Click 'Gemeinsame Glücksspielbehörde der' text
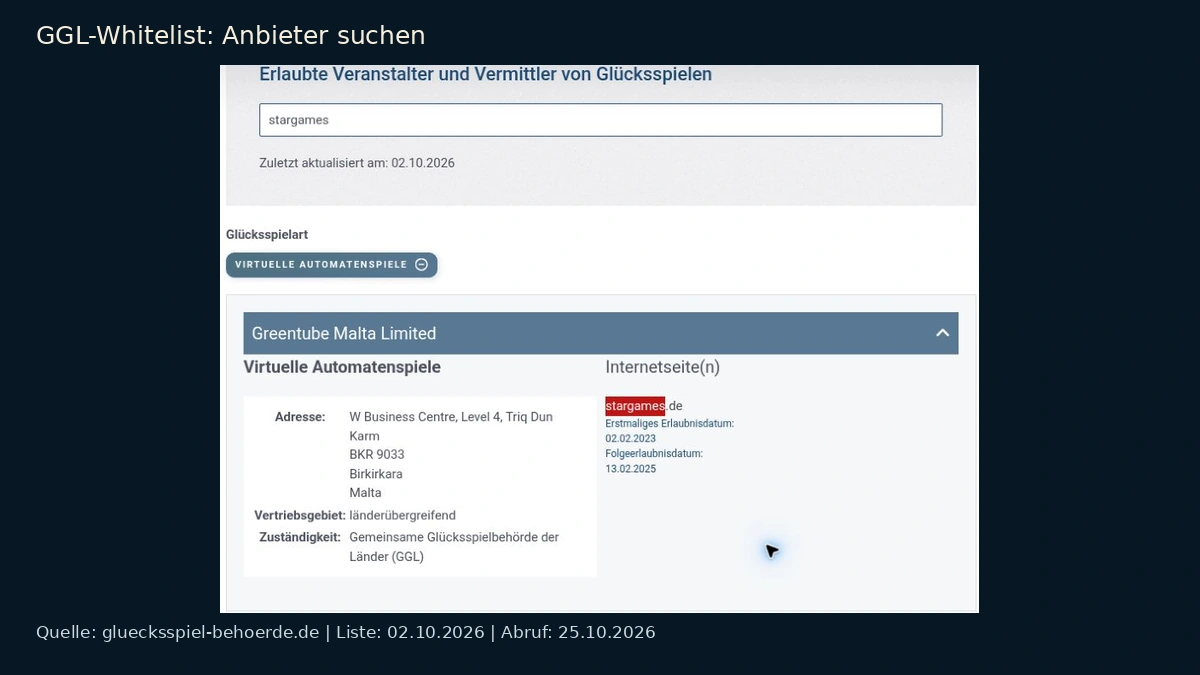Screen dimensions: 1200x675 (454, 537)
